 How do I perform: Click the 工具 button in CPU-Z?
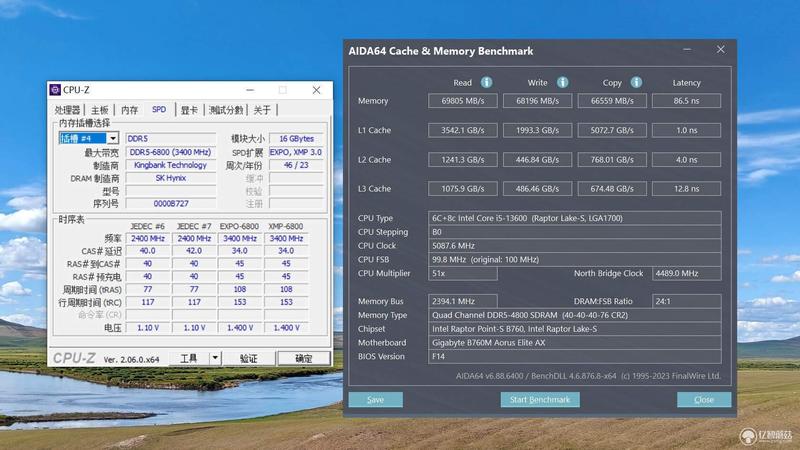pos(189,358)
